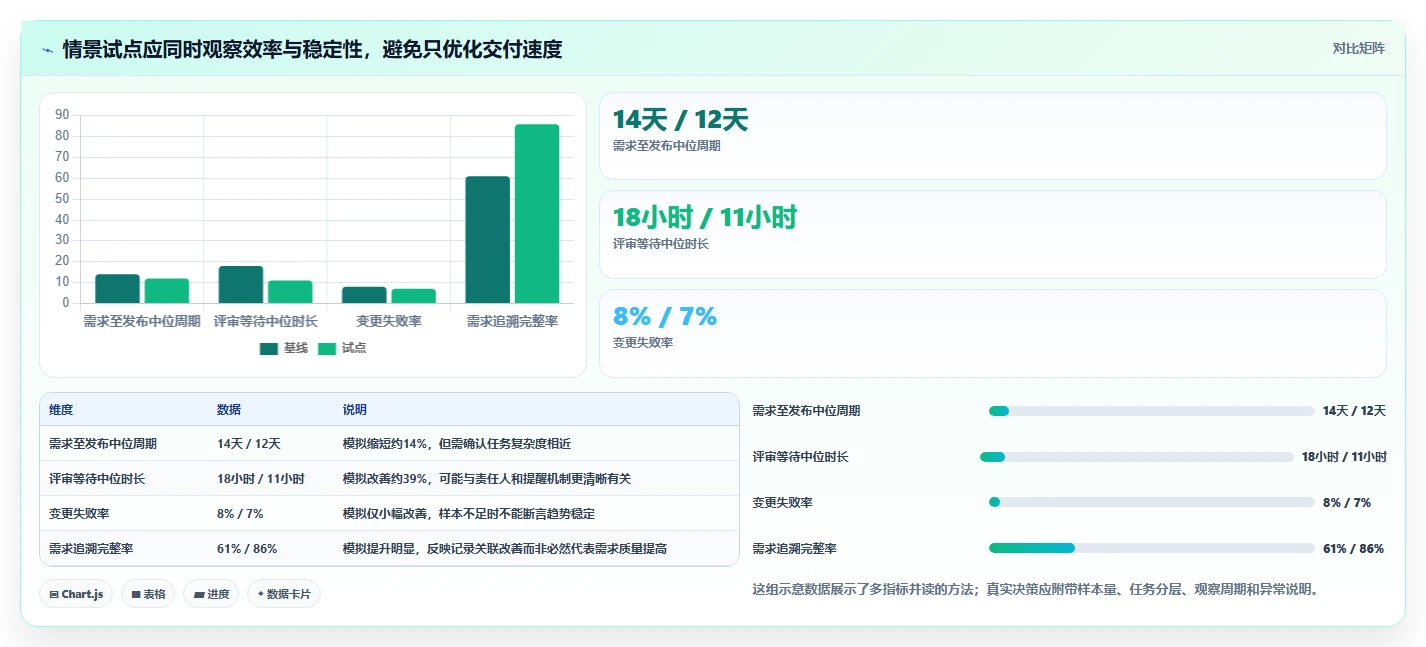Viewport: 1426px width, 647px height.
Task: Click the 基线 bar for 评审等待中位时长
Action: (x=241, y=285)
